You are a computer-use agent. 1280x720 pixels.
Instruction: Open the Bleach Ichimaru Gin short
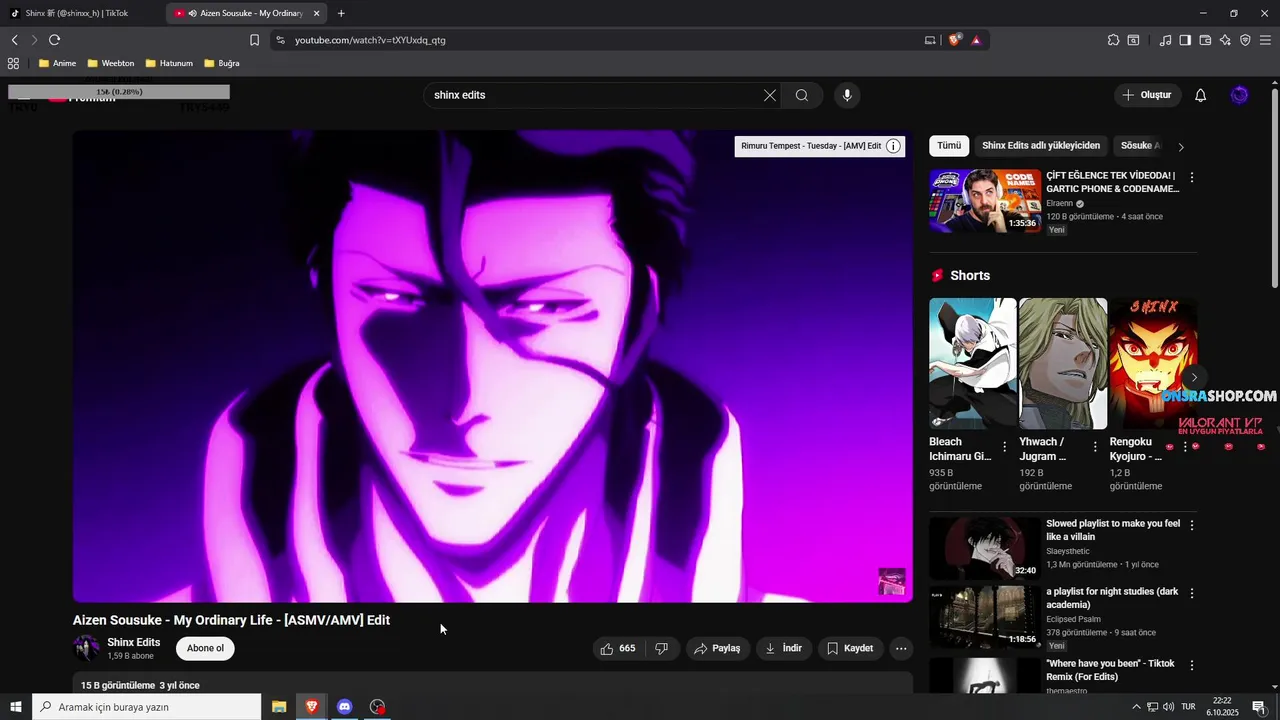pyautogui.click(x=972, y=364)
